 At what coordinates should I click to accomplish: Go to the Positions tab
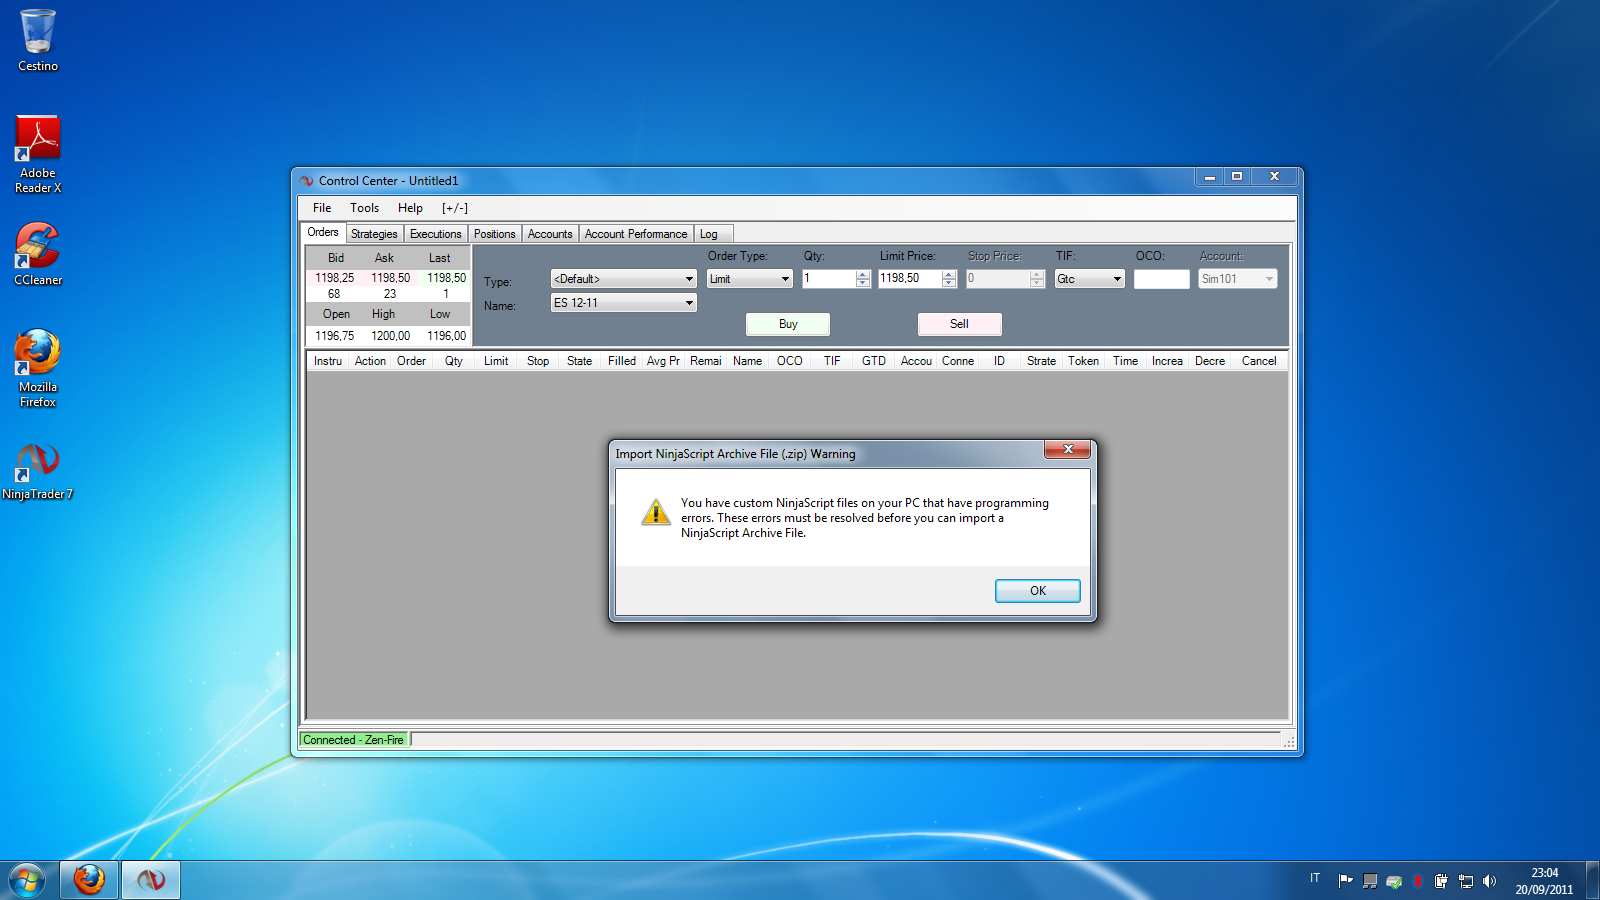pos(495,234)
